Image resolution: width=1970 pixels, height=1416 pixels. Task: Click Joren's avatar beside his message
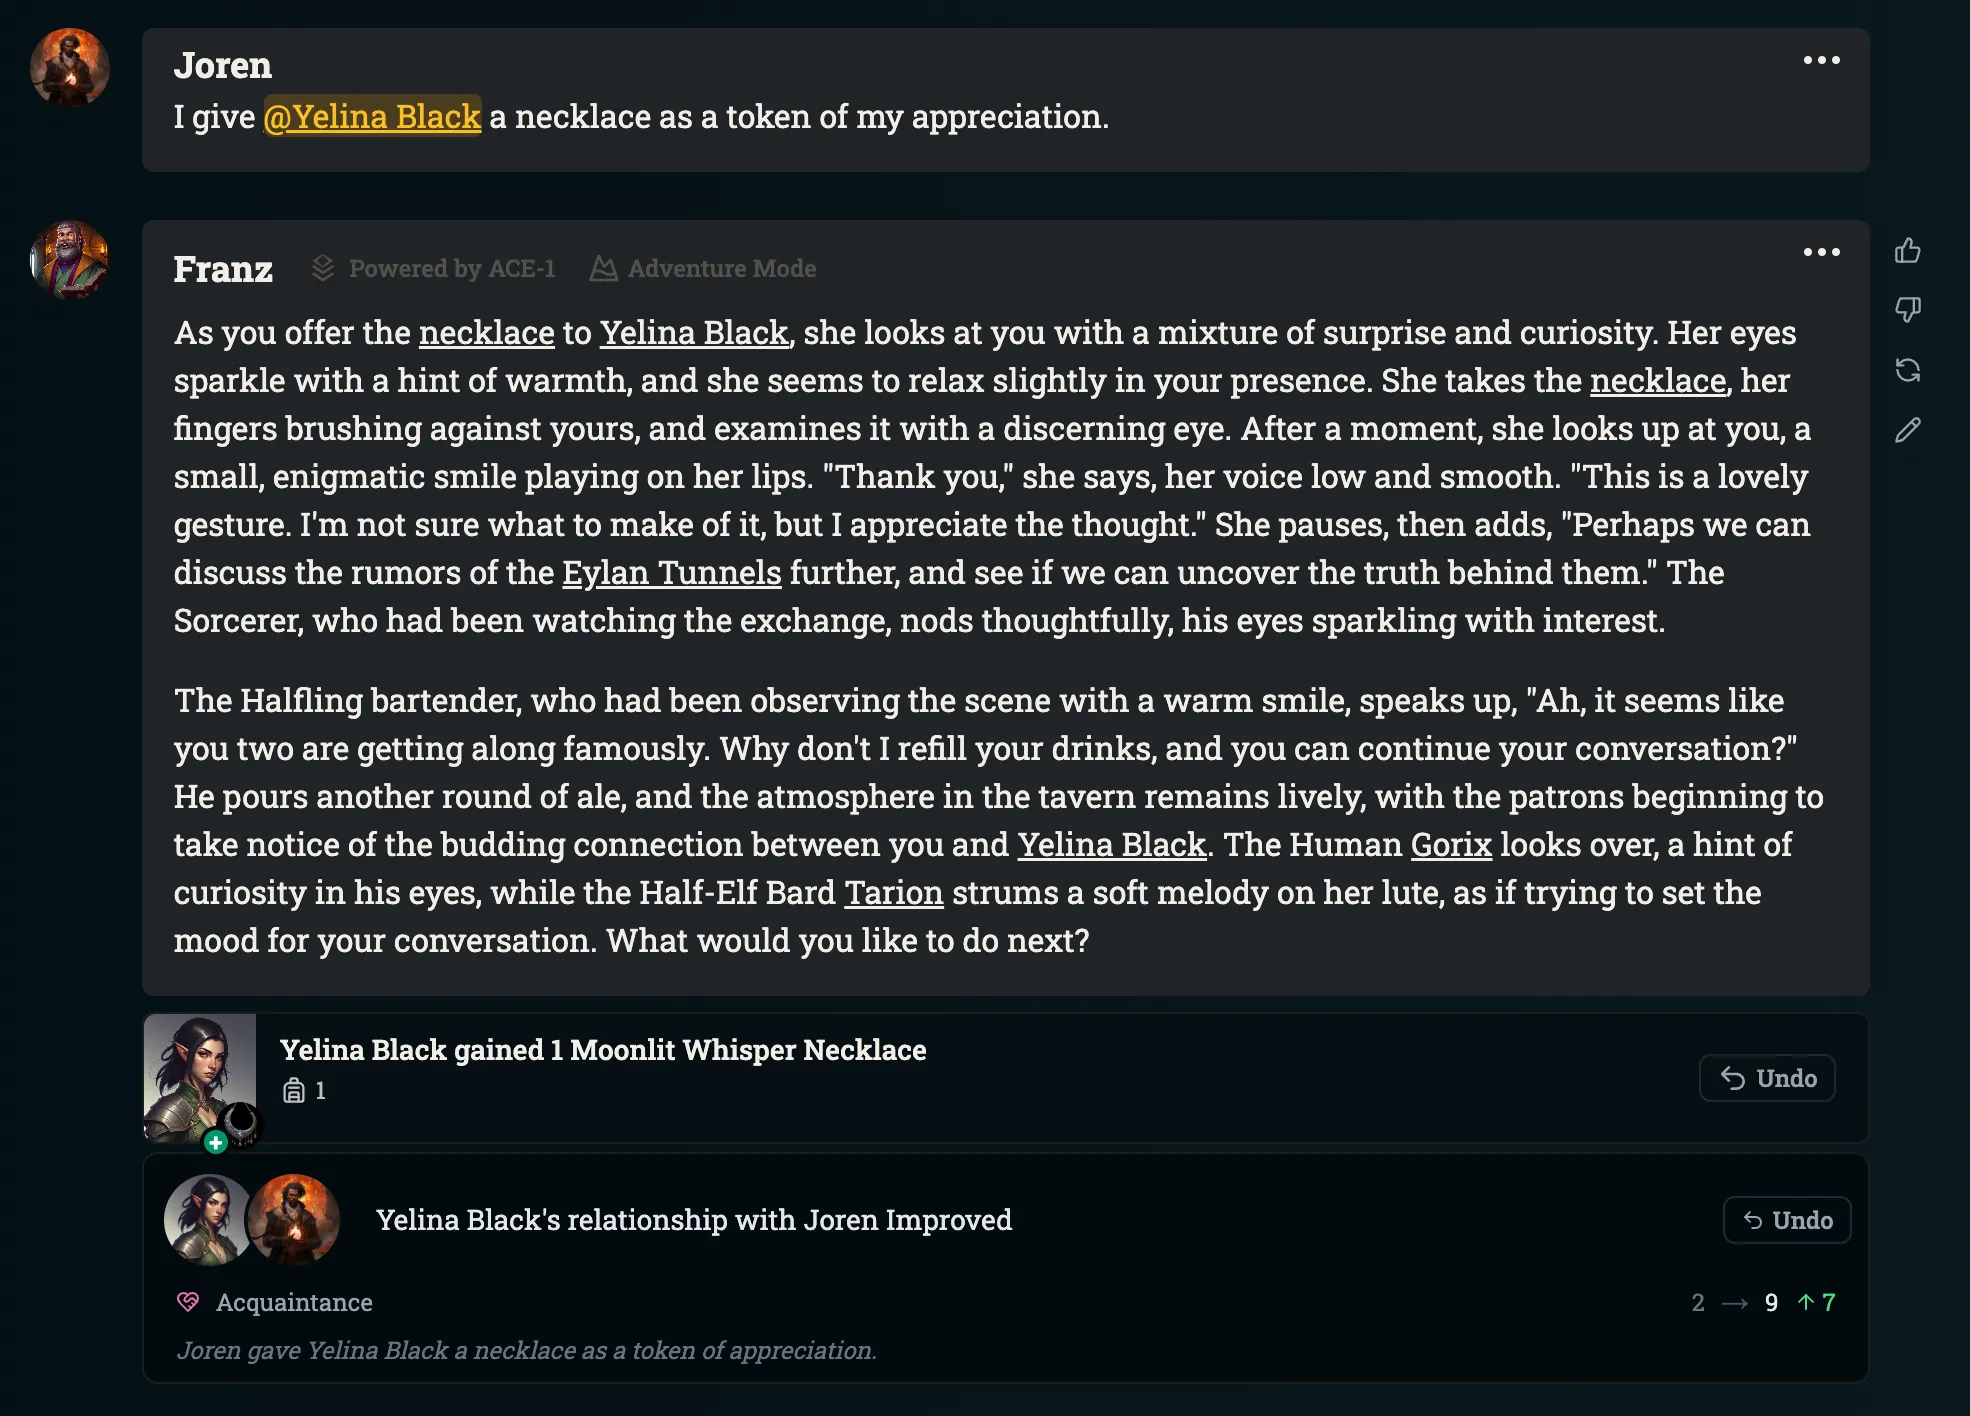[x=70, y=68]
